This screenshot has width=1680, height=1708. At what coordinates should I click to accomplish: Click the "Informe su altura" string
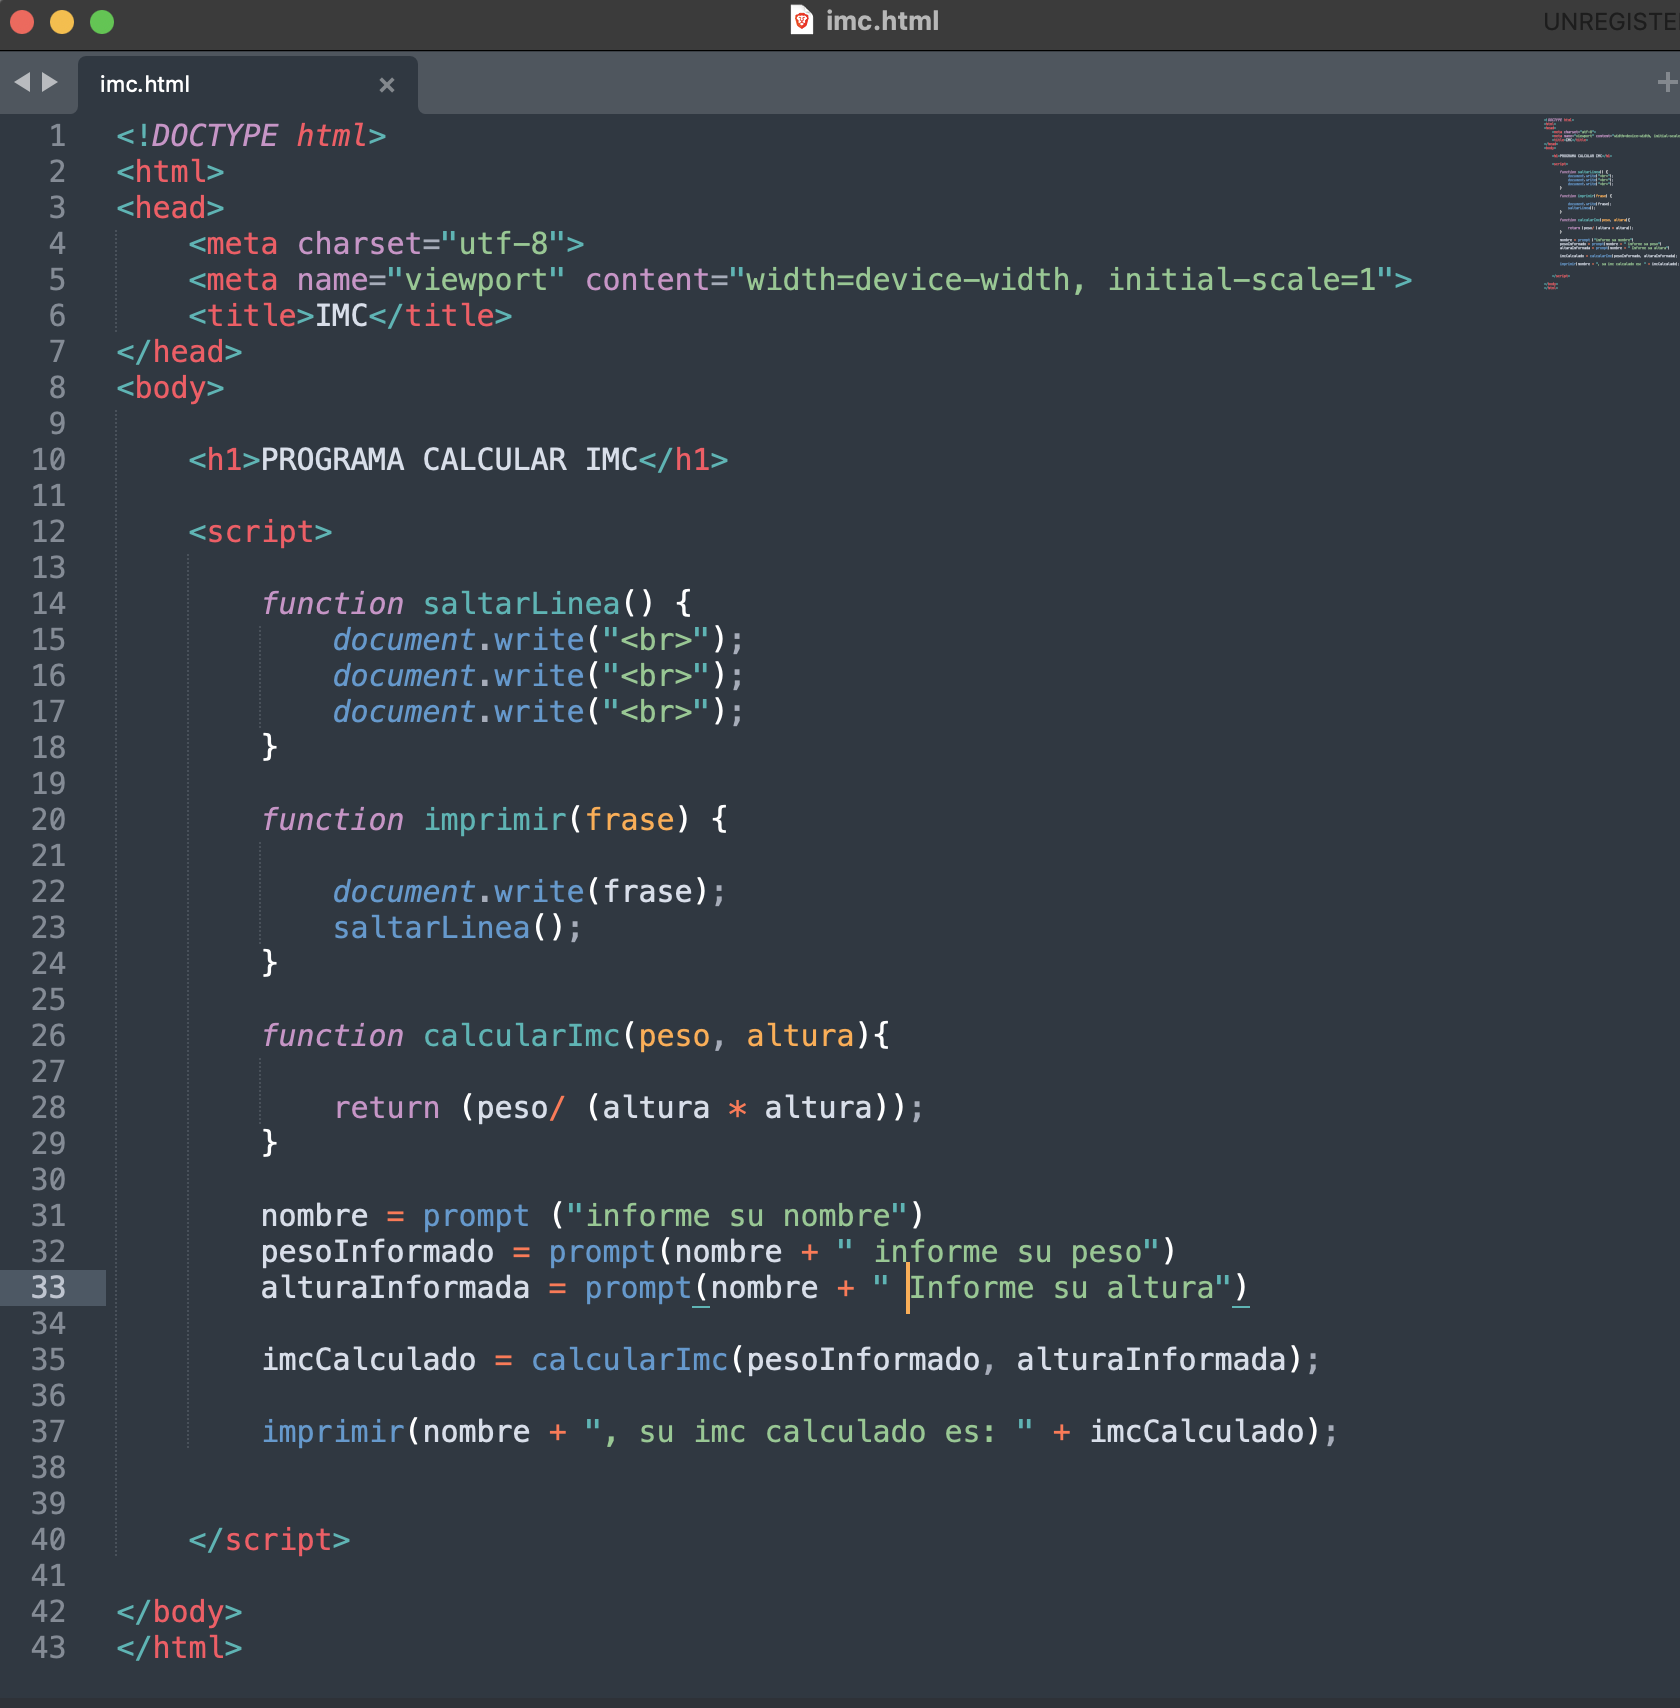coord(1052,1288)
